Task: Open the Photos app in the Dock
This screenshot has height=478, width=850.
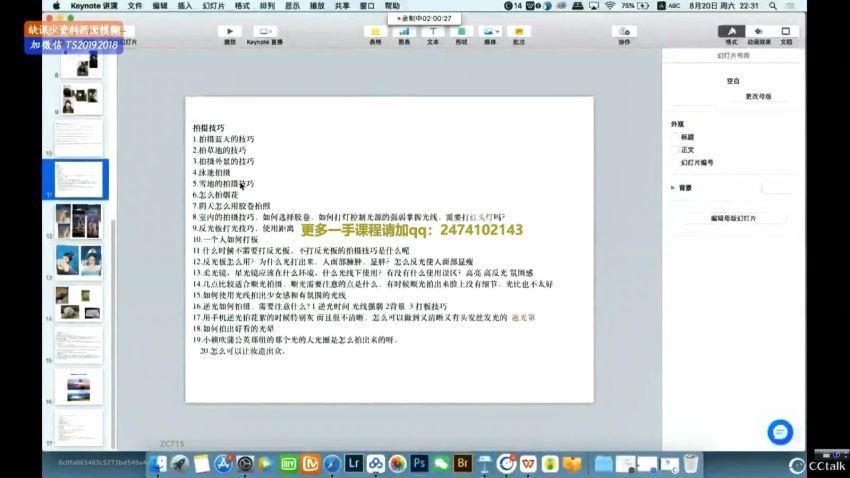Action: click(397, 464)
